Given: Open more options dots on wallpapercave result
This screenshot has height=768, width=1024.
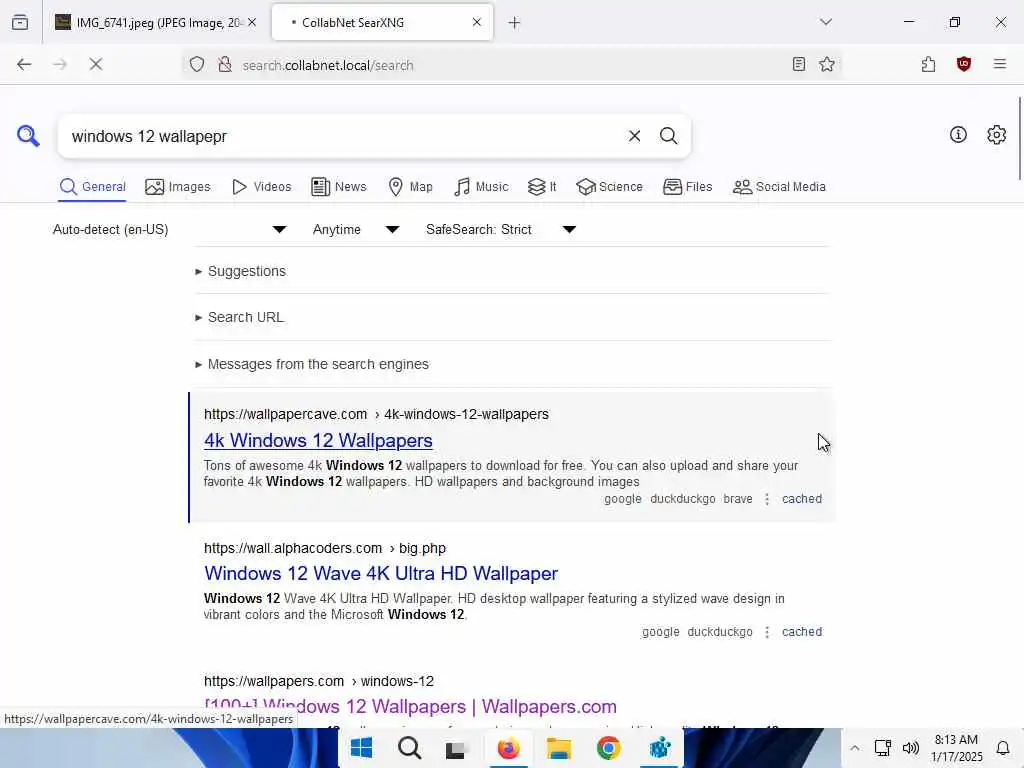Looking at the screenshot, I should pyautogui.click(x=767, y=499).
